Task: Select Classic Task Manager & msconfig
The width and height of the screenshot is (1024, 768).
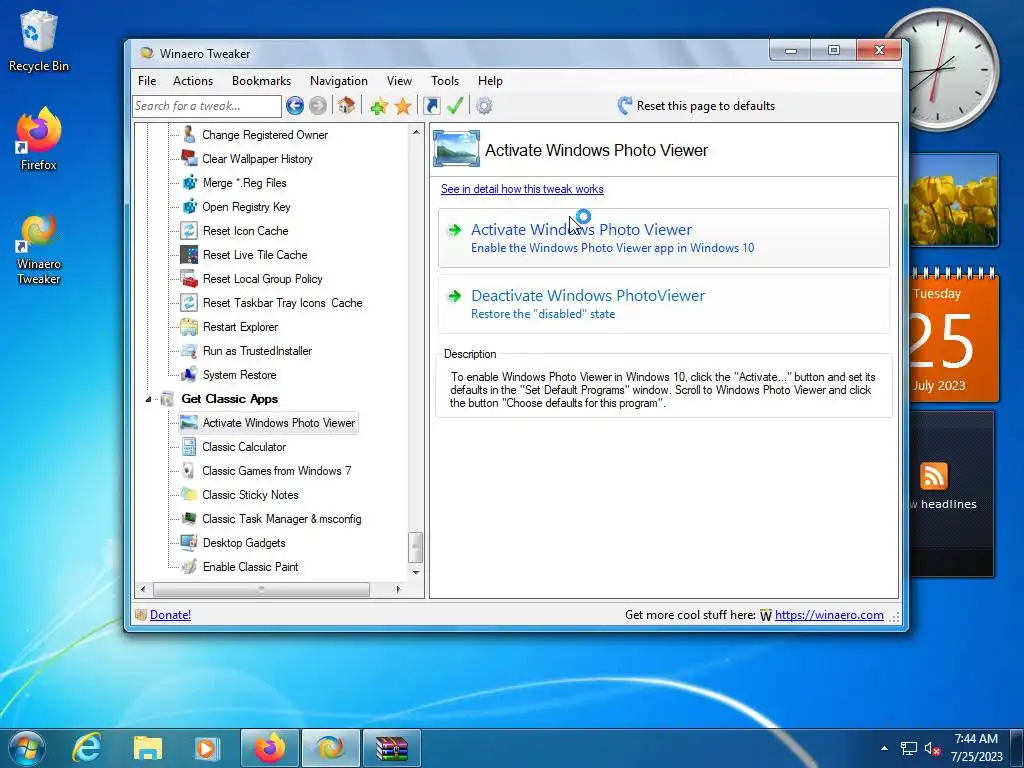Action: click(281, 519)
